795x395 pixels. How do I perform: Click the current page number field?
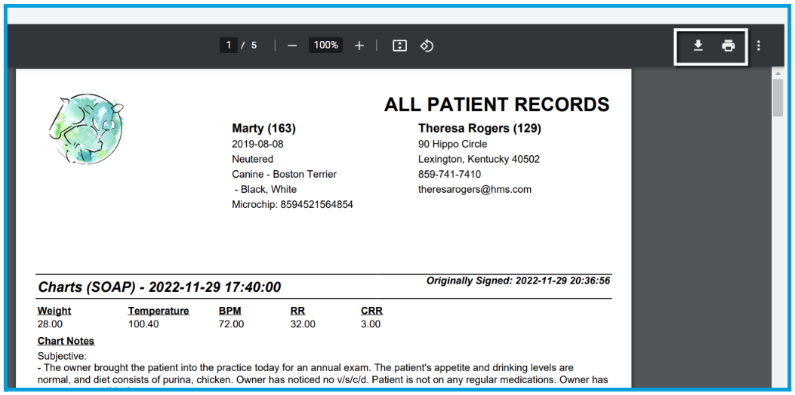point(229,45)
